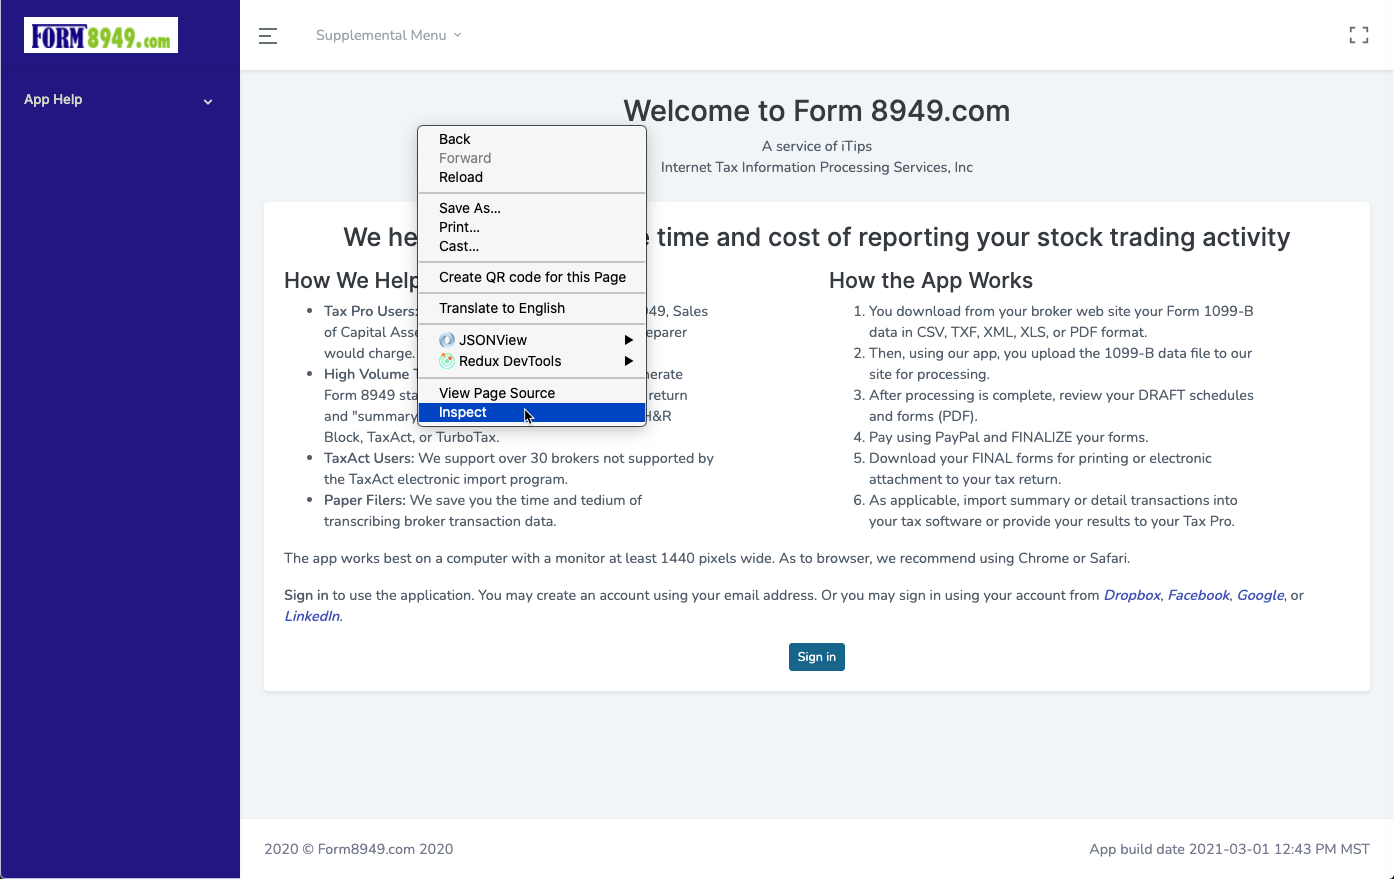Choose Print... in the context menu
The image size is (1394, 879).
click(x=532, y=227)
